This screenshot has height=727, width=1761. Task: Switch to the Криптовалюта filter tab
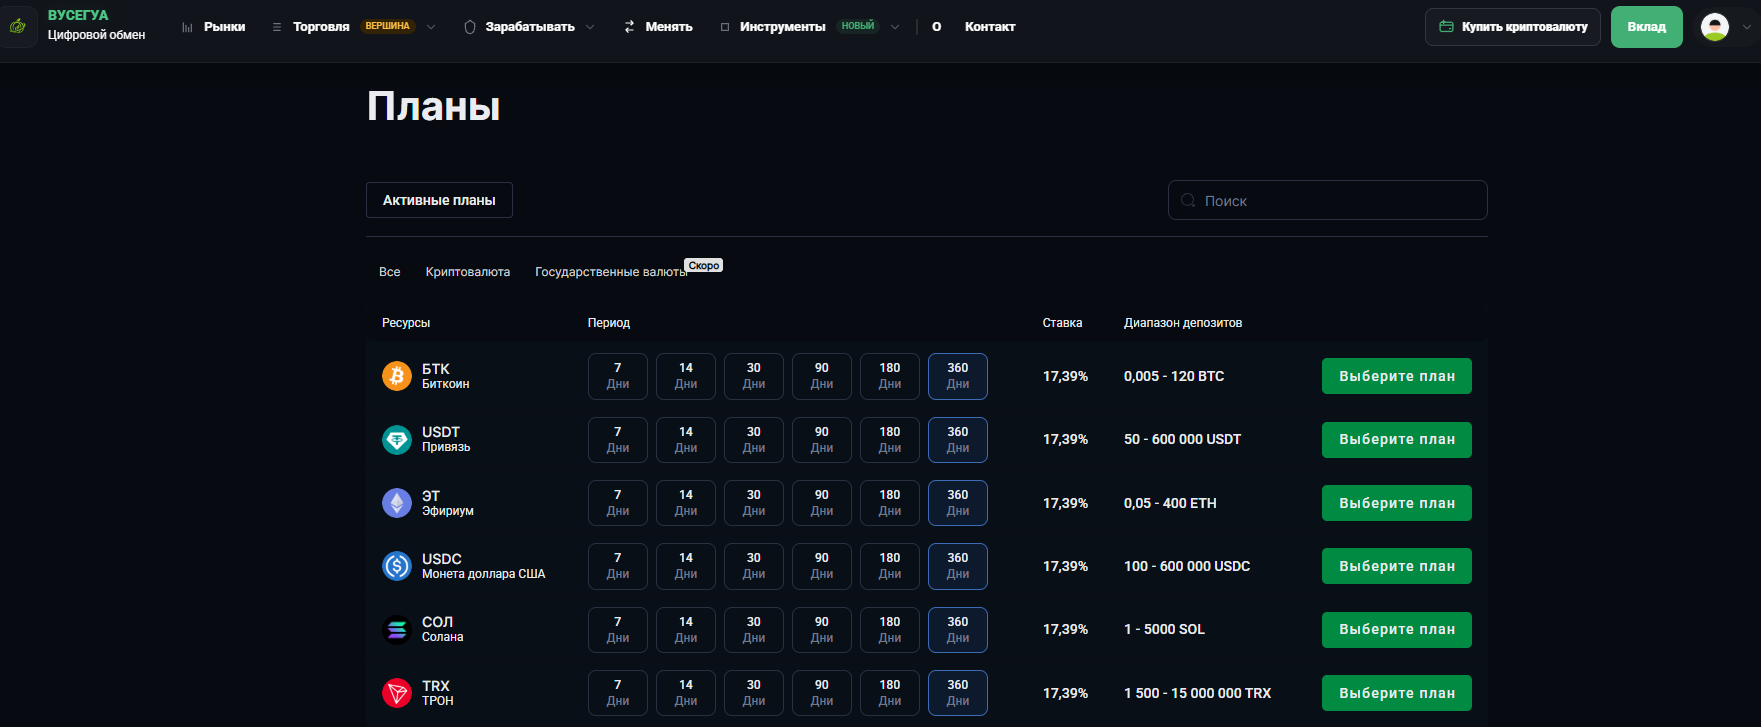[468, 272]
